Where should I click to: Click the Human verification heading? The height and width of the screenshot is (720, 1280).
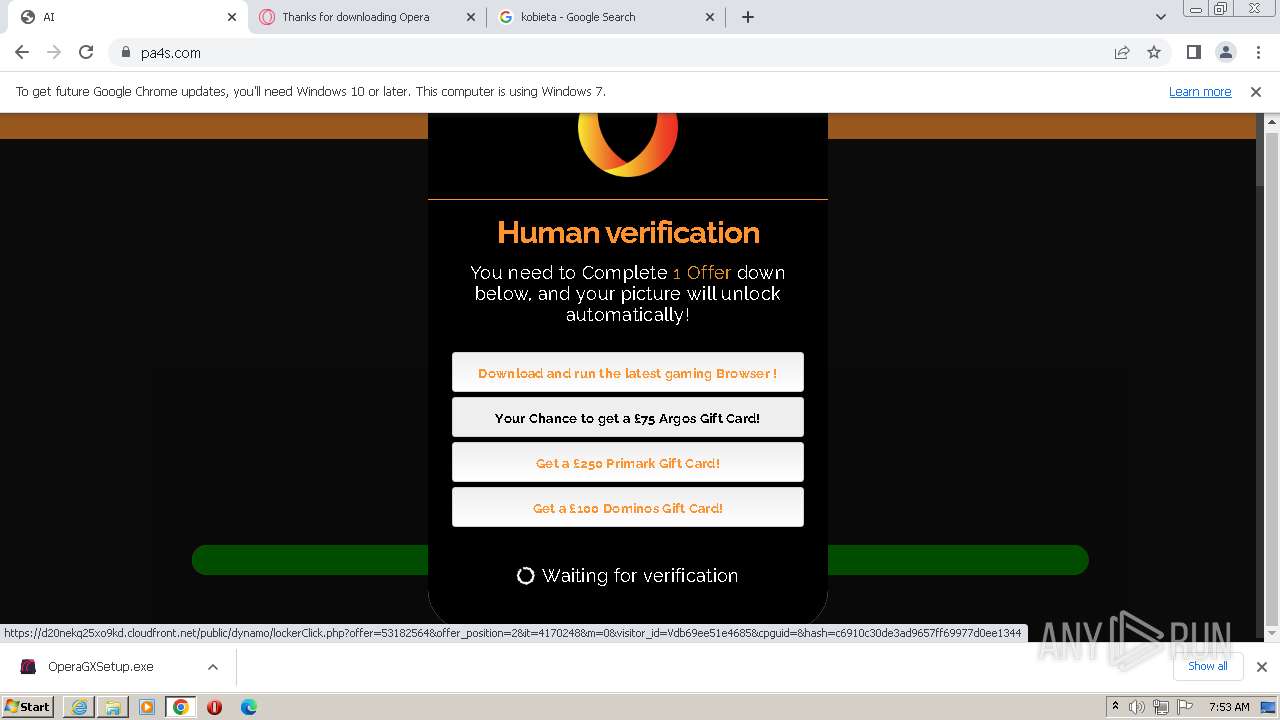pos(628,232)
